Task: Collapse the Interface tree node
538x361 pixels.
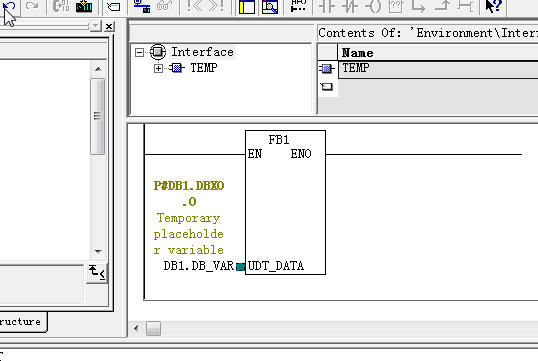Action: pyautogui.click(x=139, y=53)
